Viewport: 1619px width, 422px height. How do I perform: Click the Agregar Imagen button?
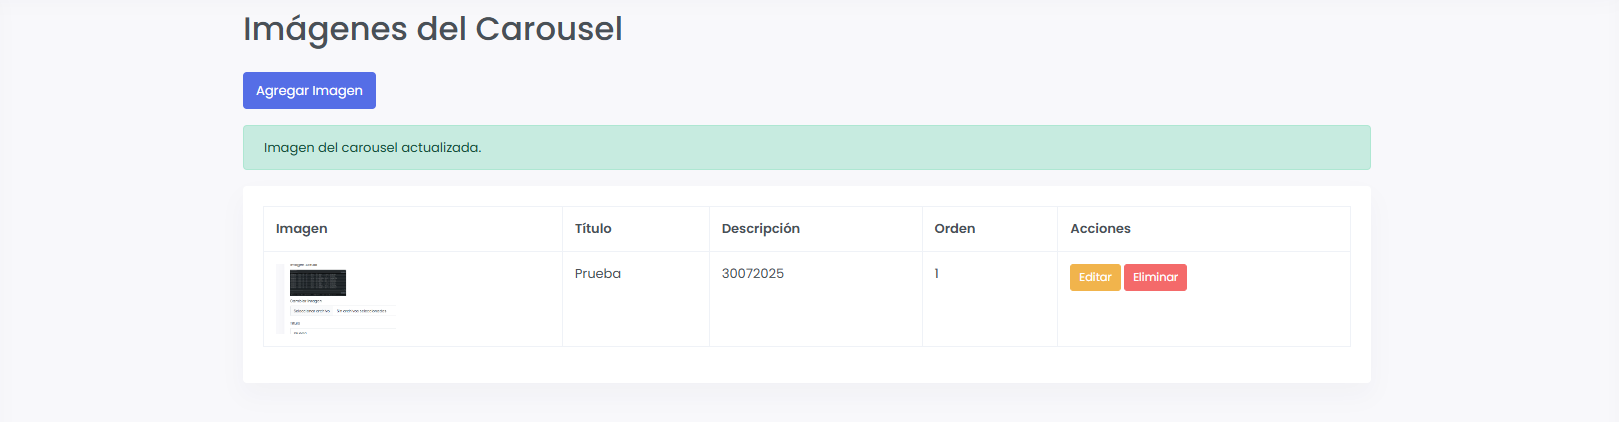[x=309, y=91]
